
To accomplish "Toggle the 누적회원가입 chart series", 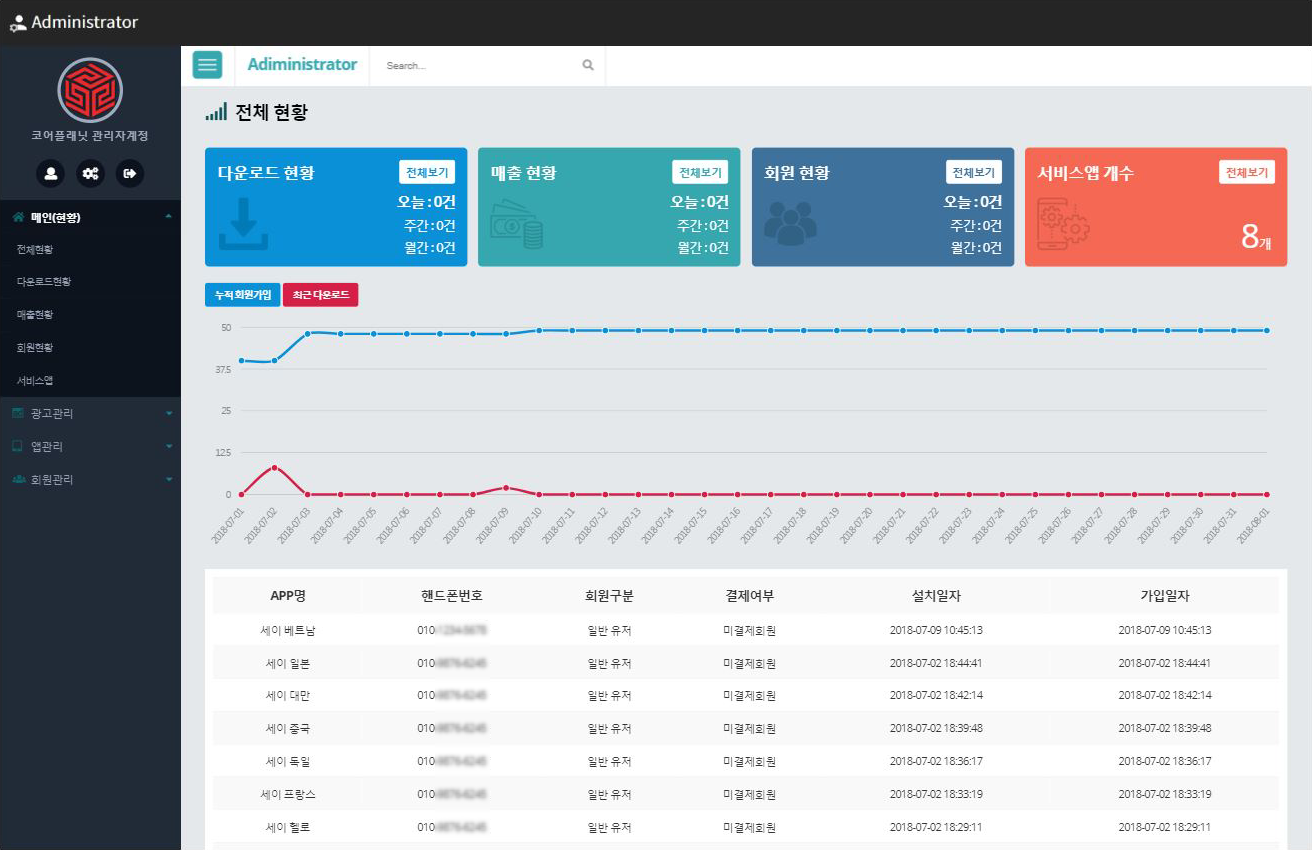I will 243,295.
